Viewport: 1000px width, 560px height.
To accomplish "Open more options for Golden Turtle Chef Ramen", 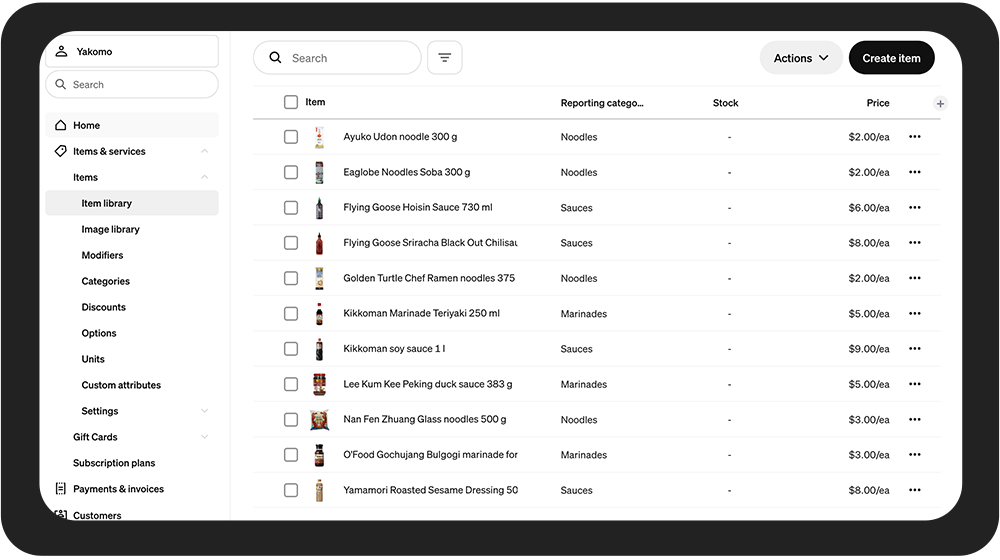I will (915, 278).
